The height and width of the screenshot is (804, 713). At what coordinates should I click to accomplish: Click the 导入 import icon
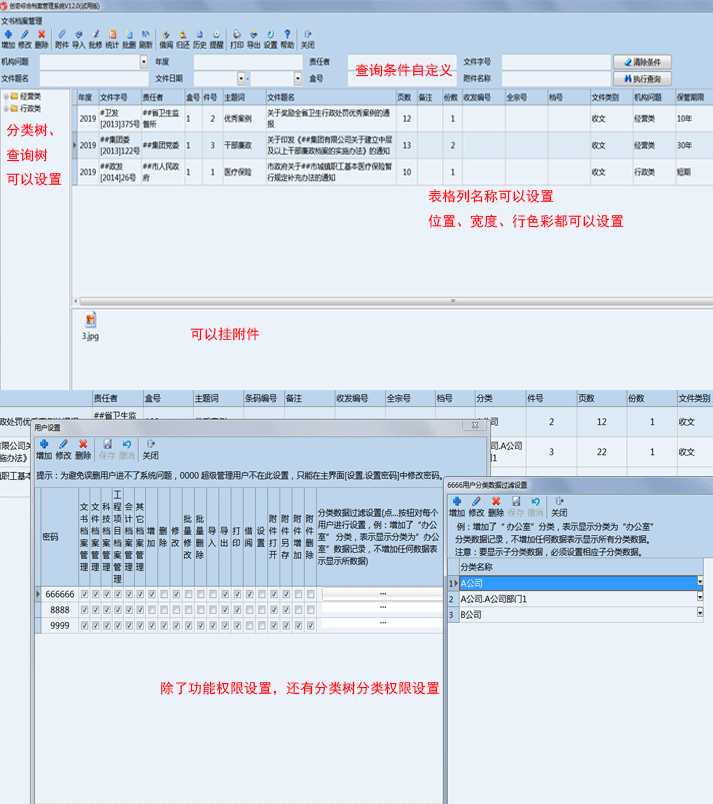tap(78, 34)
